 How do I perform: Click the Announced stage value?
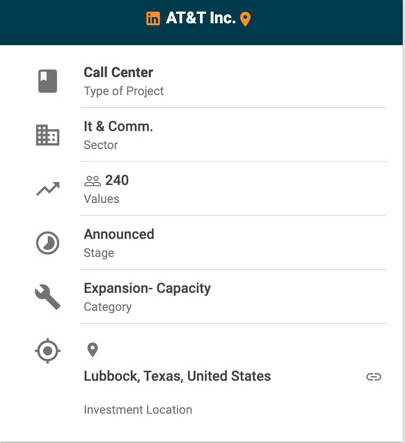click(119, 234)
